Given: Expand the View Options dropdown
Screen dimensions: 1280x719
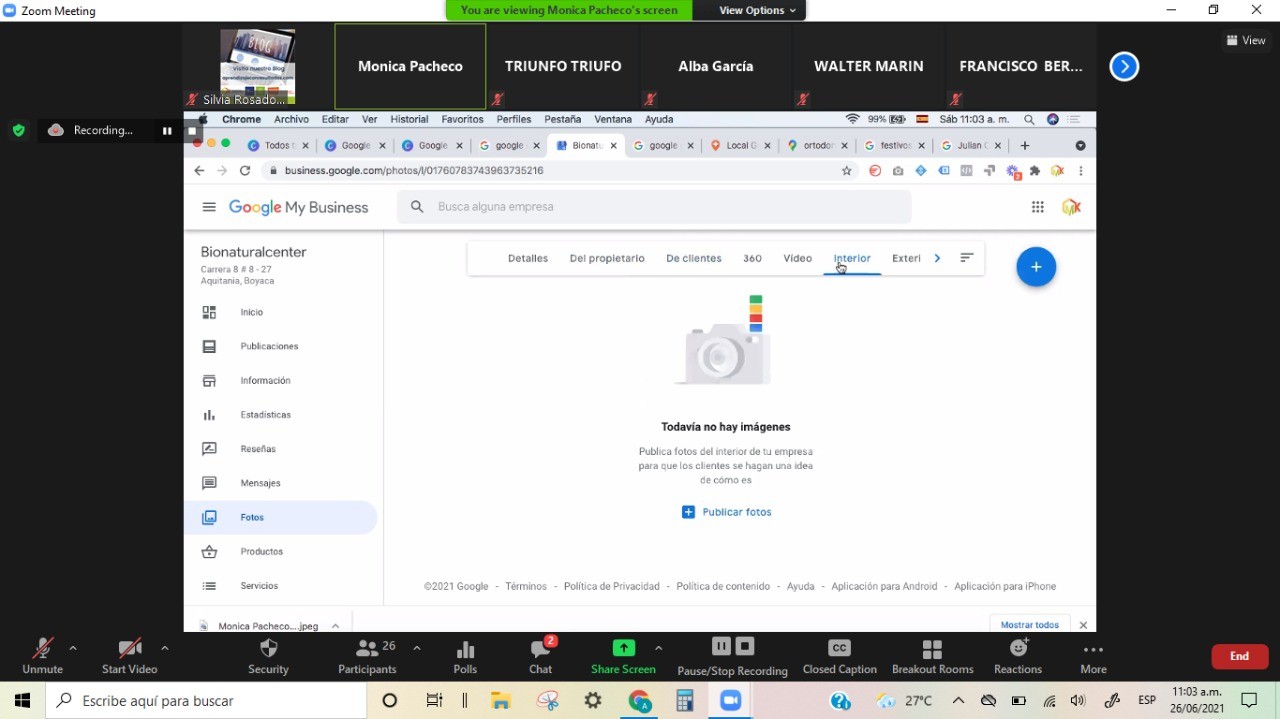Looking at the screenshot, I should click(758, 10).
